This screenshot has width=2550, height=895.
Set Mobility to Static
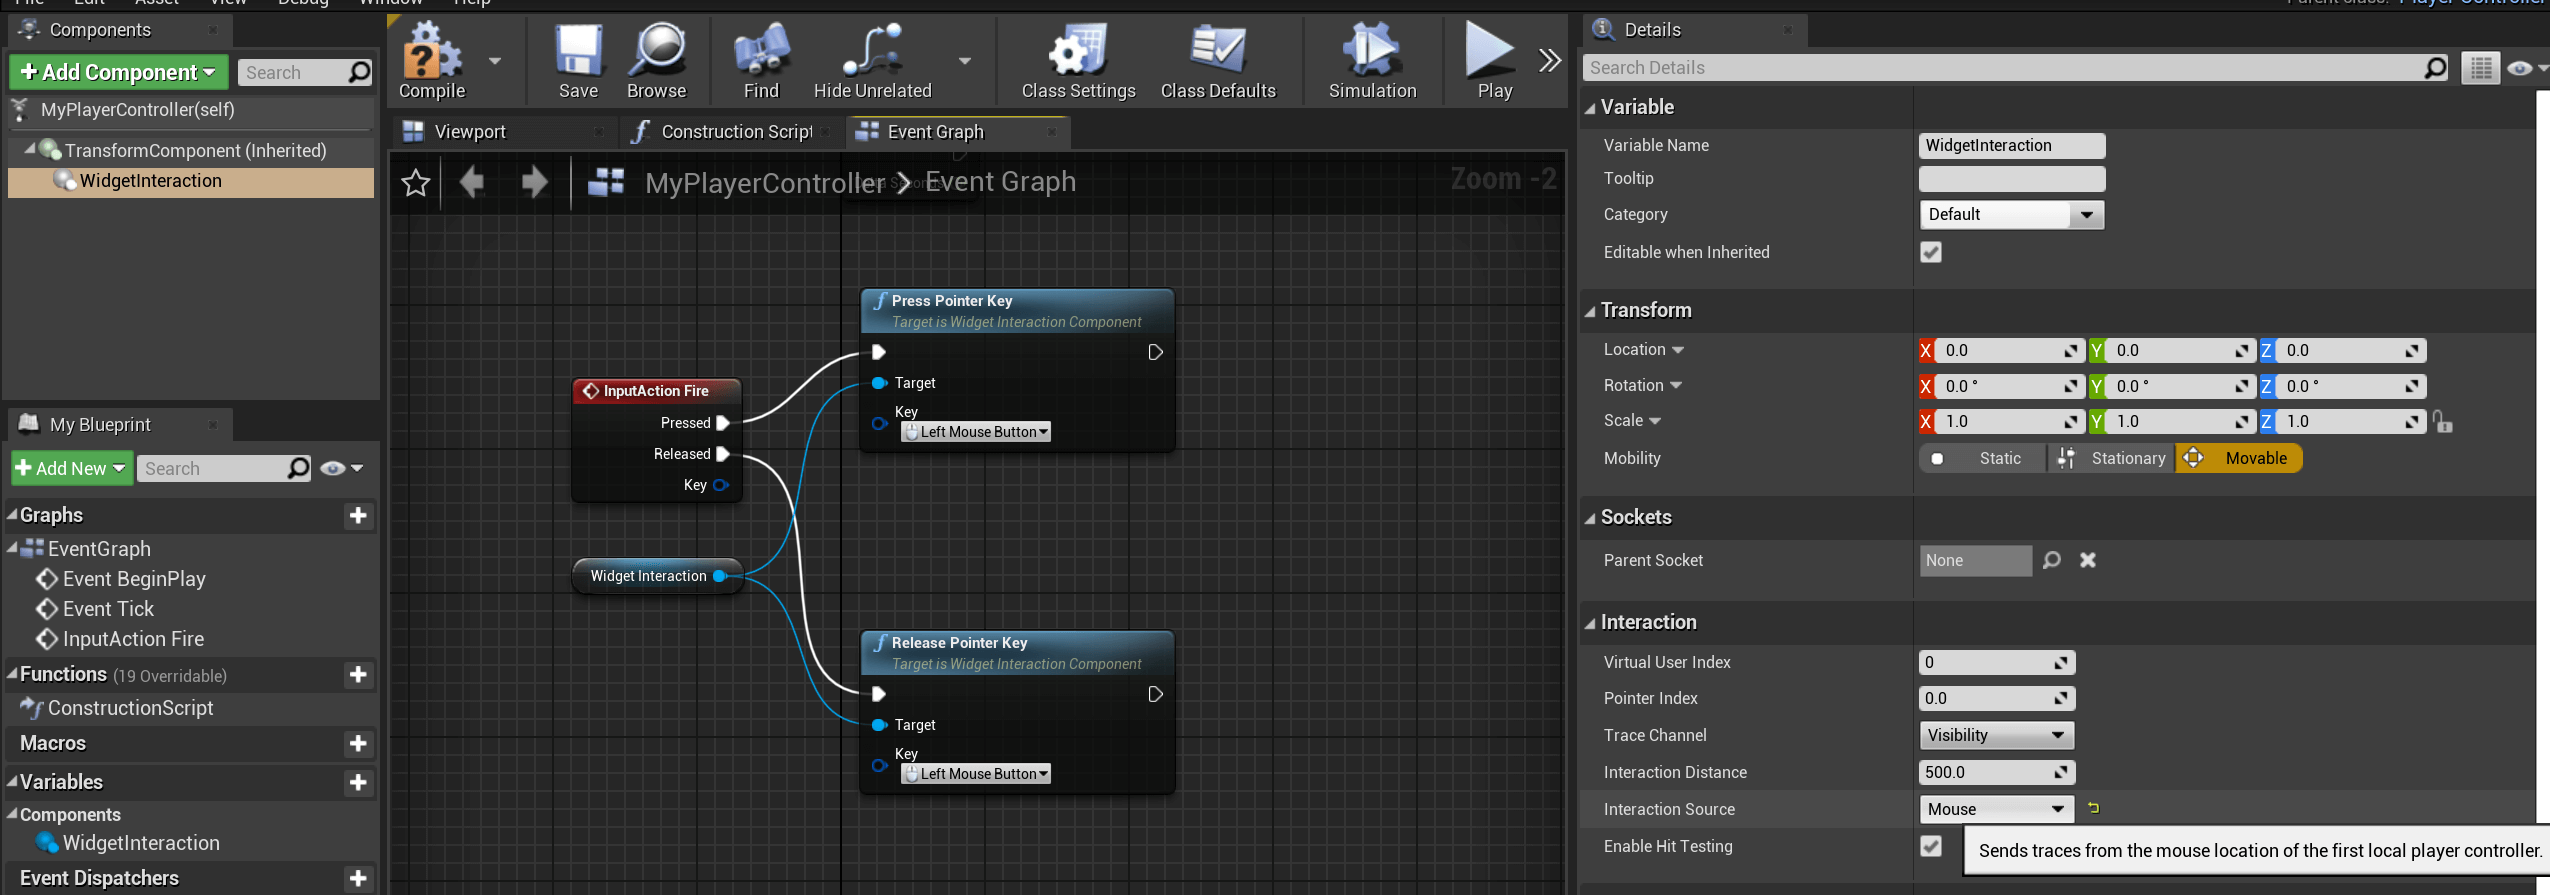(x=1982, y=458)
